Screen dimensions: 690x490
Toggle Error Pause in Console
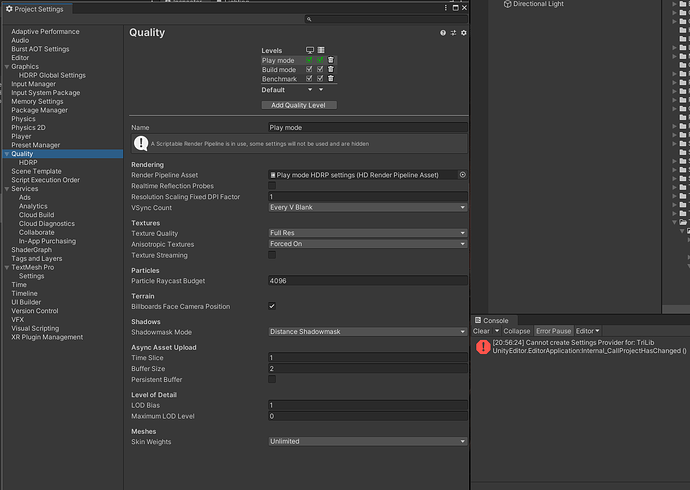click(x=553, y=331)
